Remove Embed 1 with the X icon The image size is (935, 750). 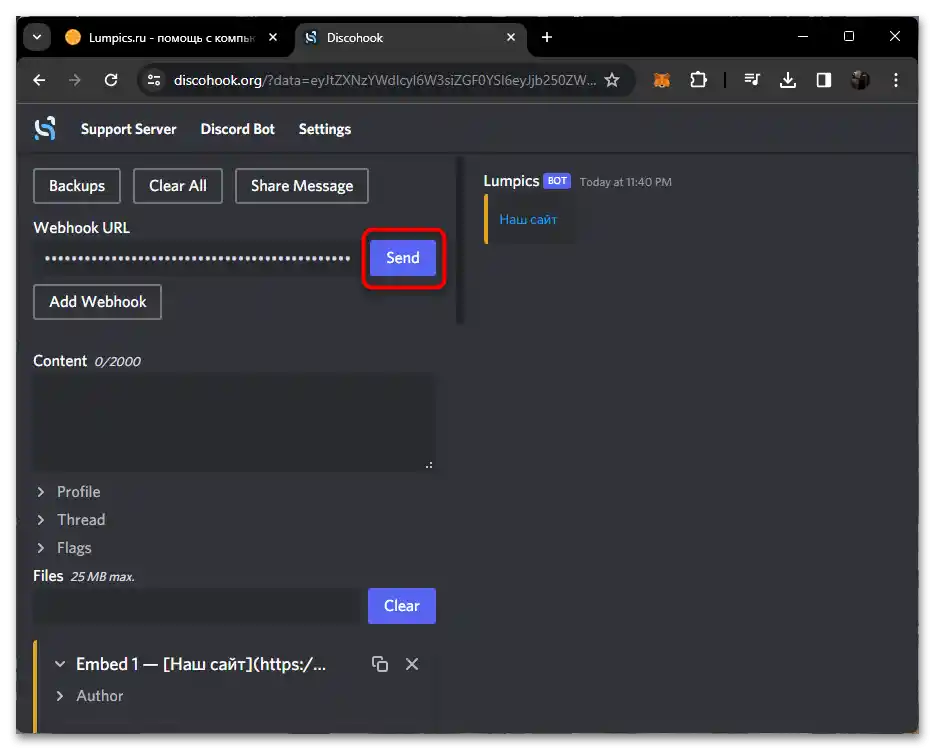[412, 664]
